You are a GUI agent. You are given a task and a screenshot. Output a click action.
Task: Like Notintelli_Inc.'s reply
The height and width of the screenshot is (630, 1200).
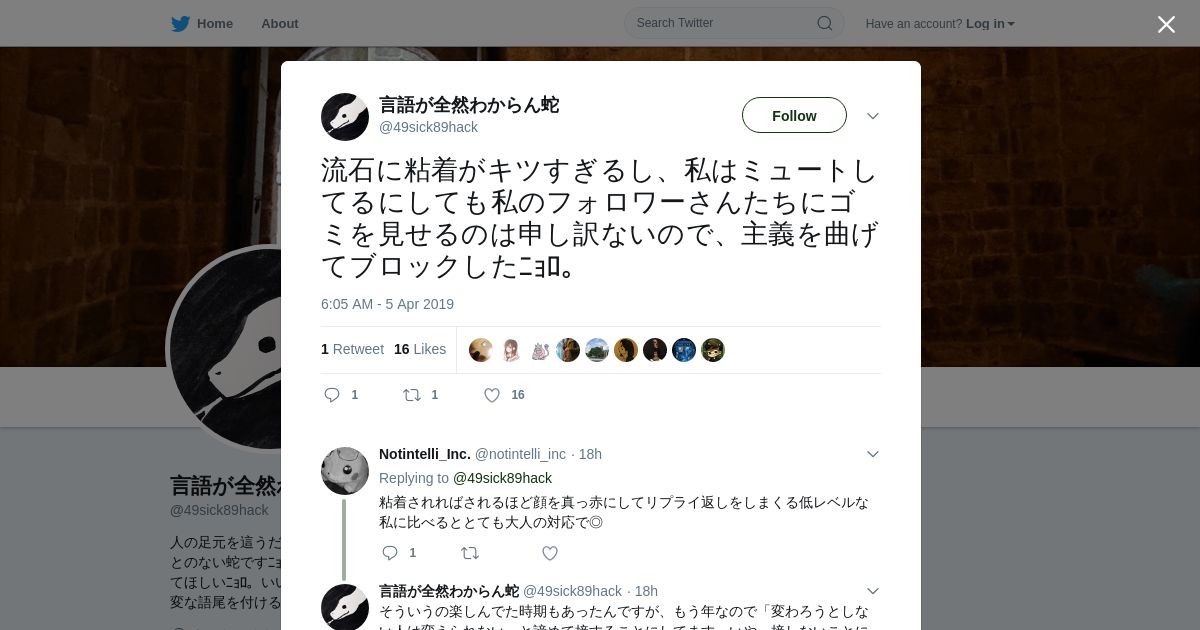coord(549,553)
